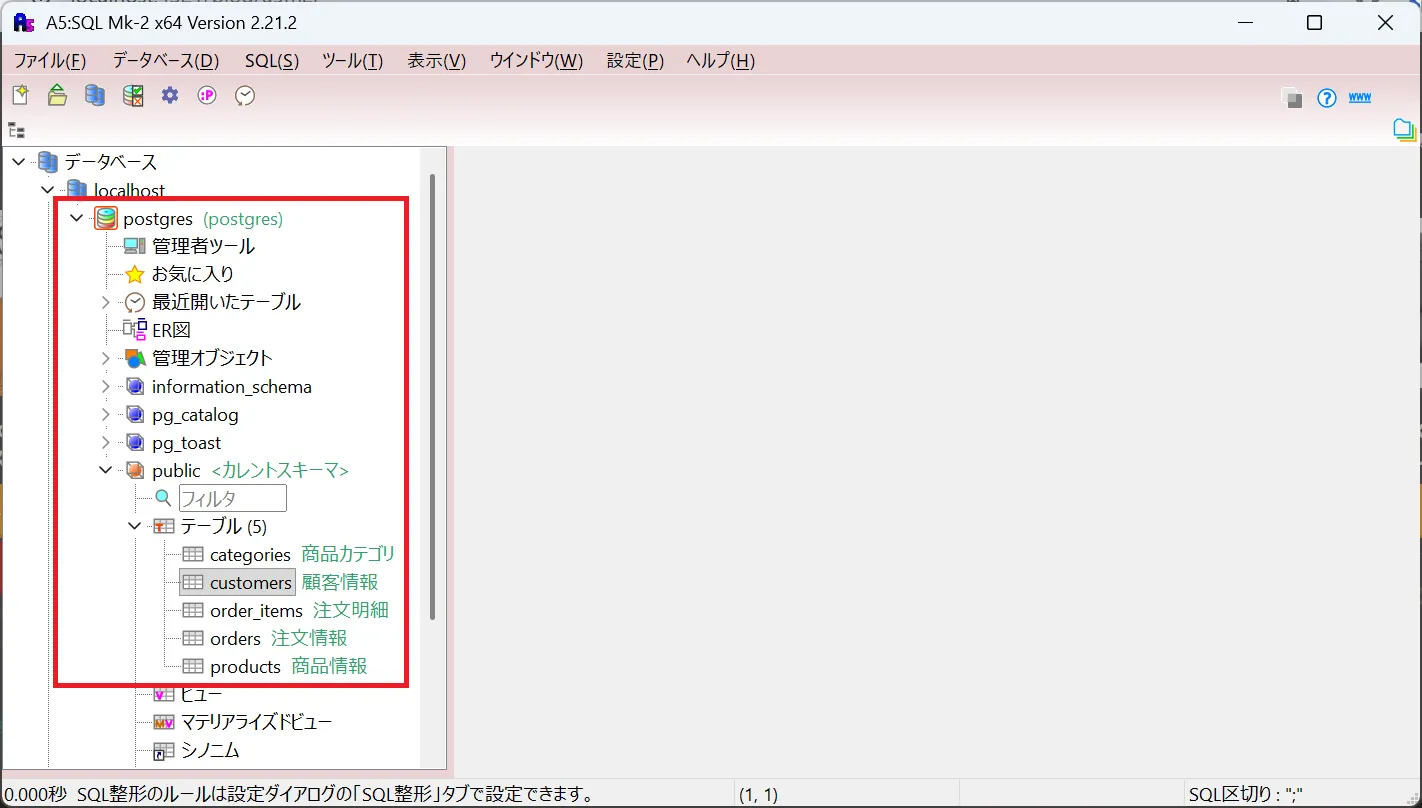Collapse the テーブル (5) node
Screen dimensions: 1422x808
click(x=135, y=526)
